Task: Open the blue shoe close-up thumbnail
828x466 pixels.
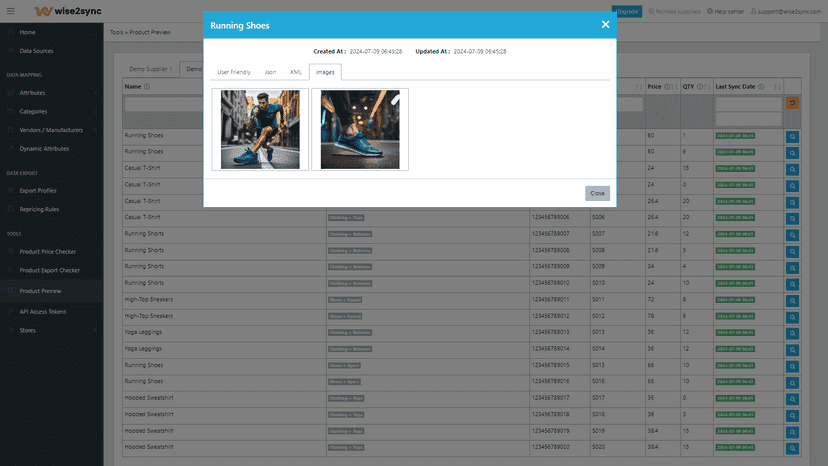Action: [360, 129]
